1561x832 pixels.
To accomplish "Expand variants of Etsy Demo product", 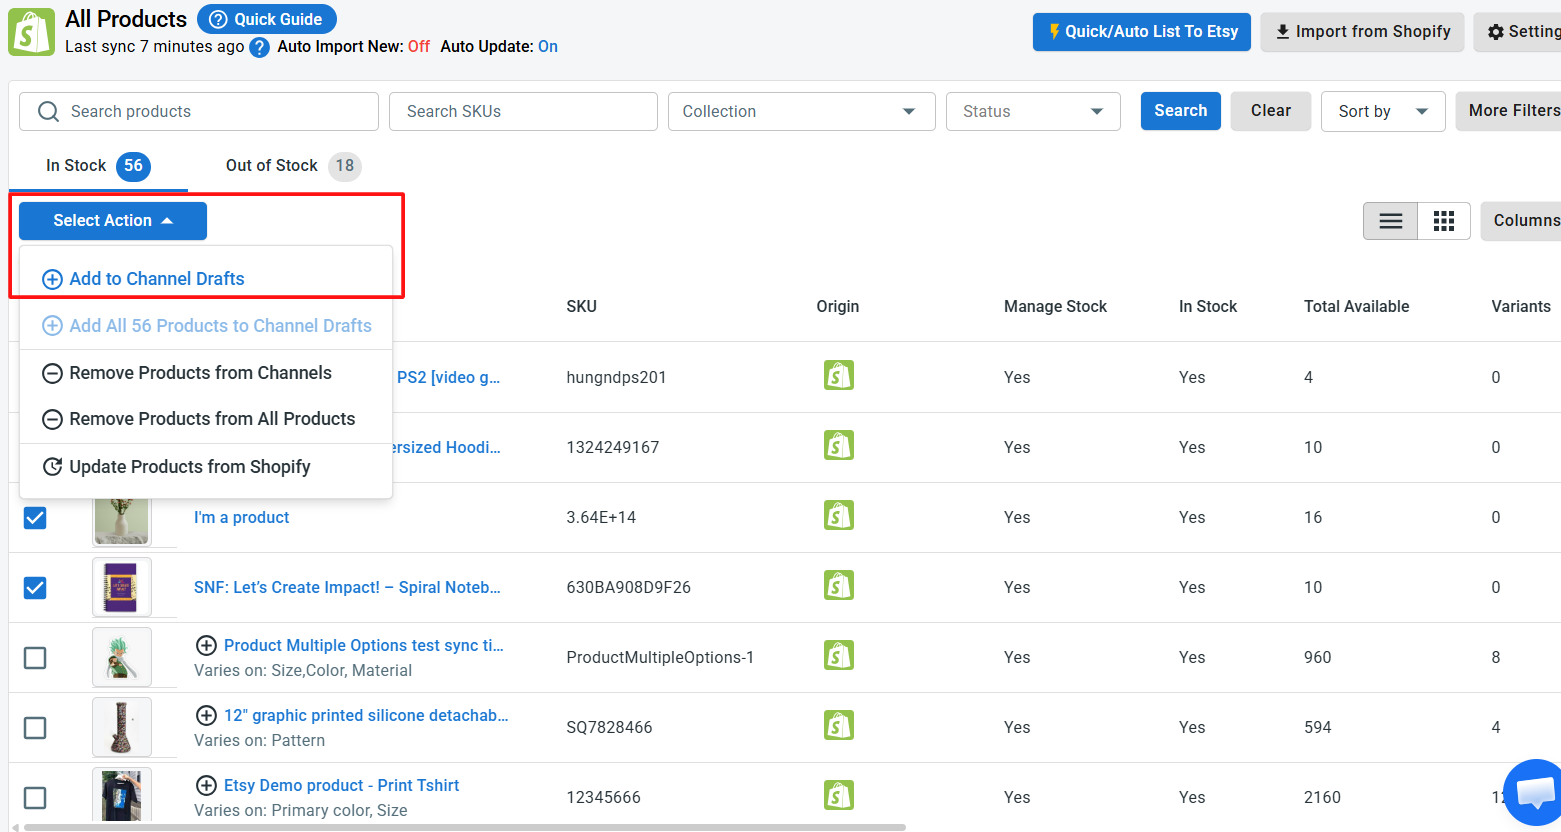I will click(206, 786).
